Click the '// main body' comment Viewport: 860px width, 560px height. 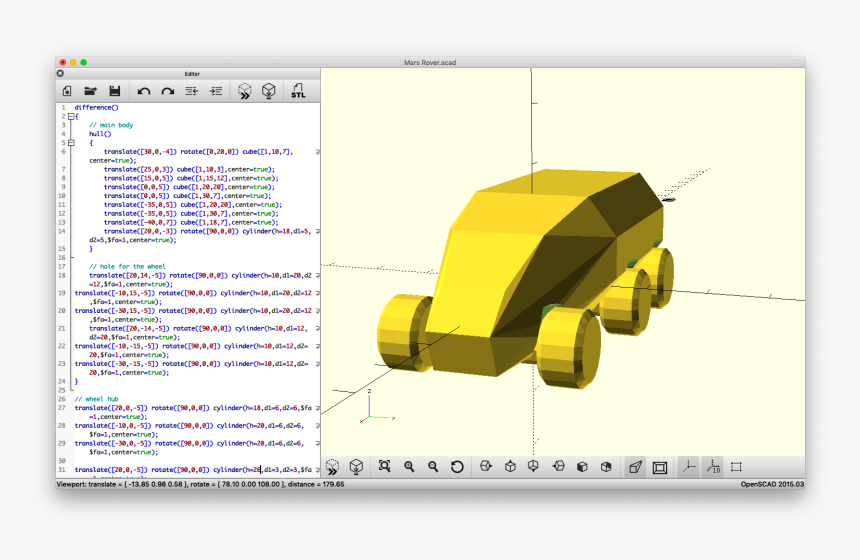(x=111, y=125)
